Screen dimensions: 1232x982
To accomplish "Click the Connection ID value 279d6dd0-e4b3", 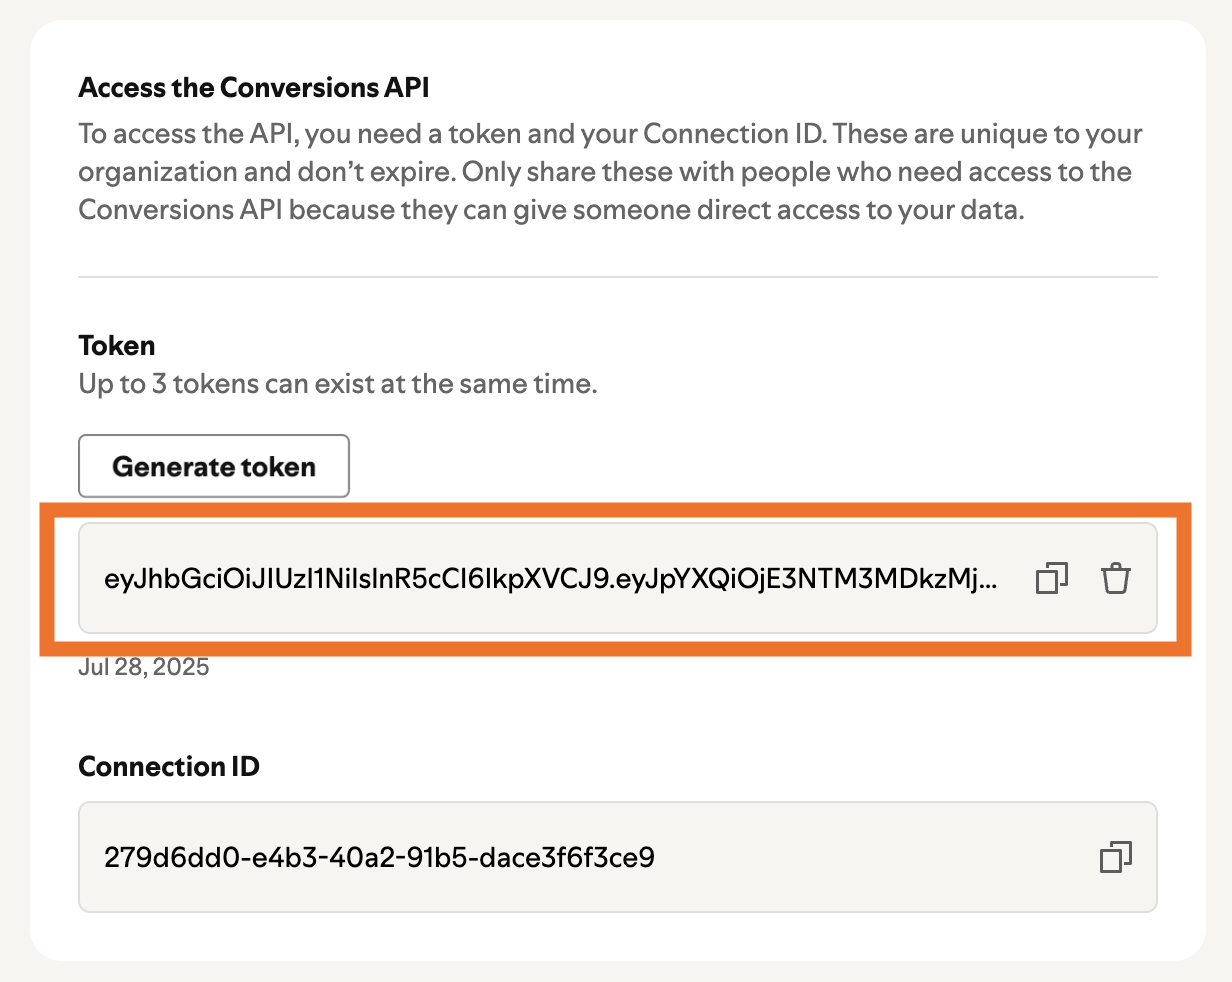I will pyautogui.click(x=379, y=857).
